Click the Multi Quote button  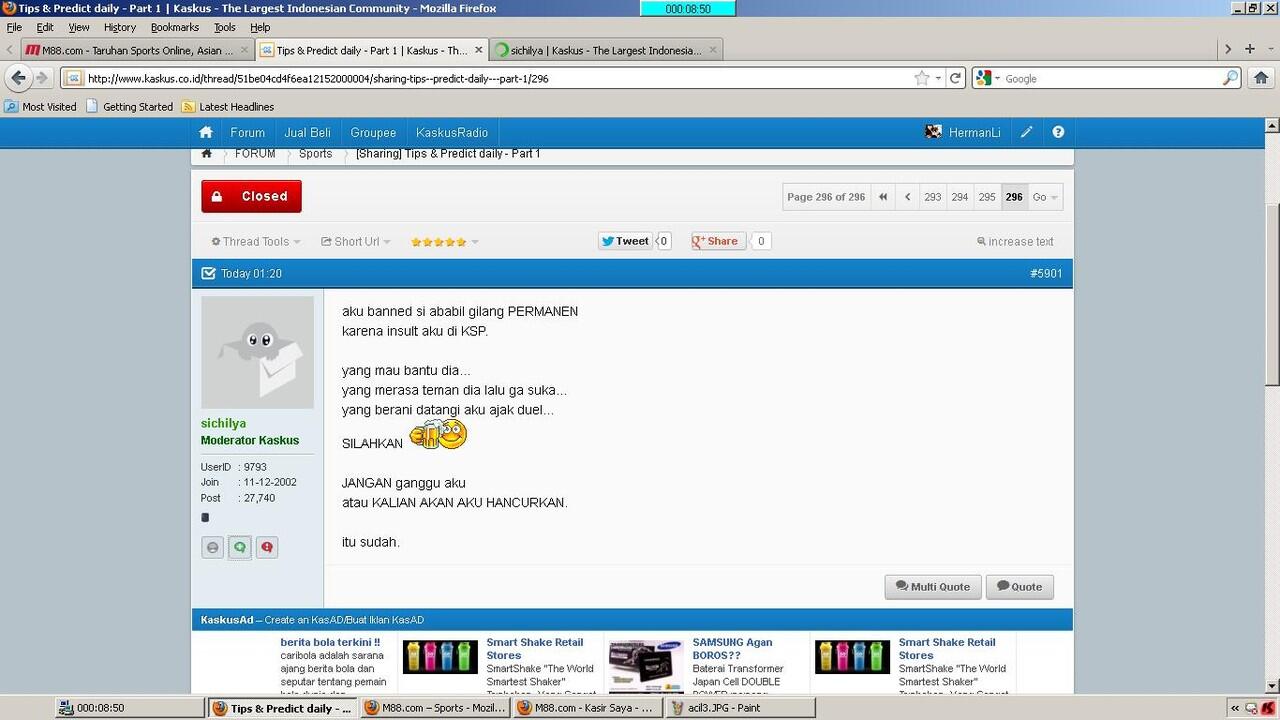[933, 587]
